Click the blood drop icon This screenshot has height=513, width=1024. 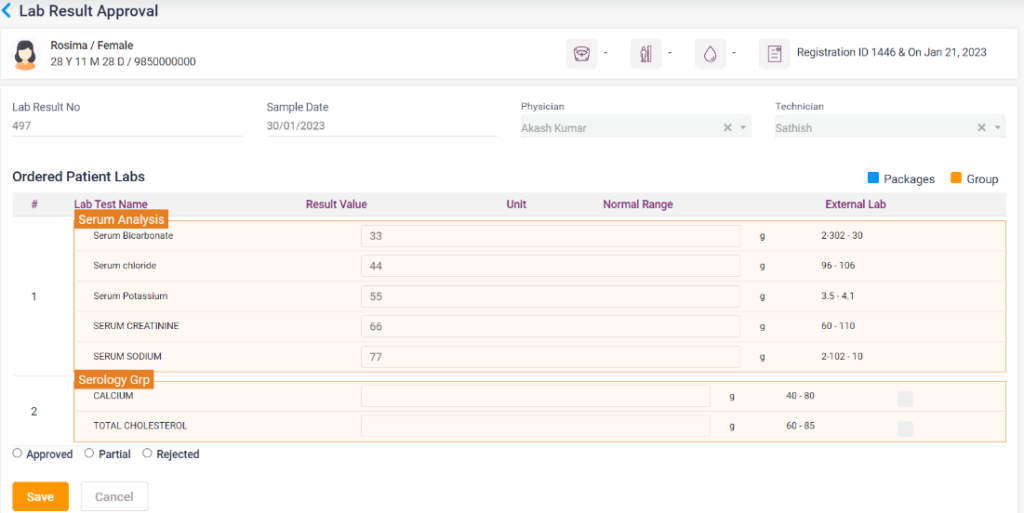point(710,54)
